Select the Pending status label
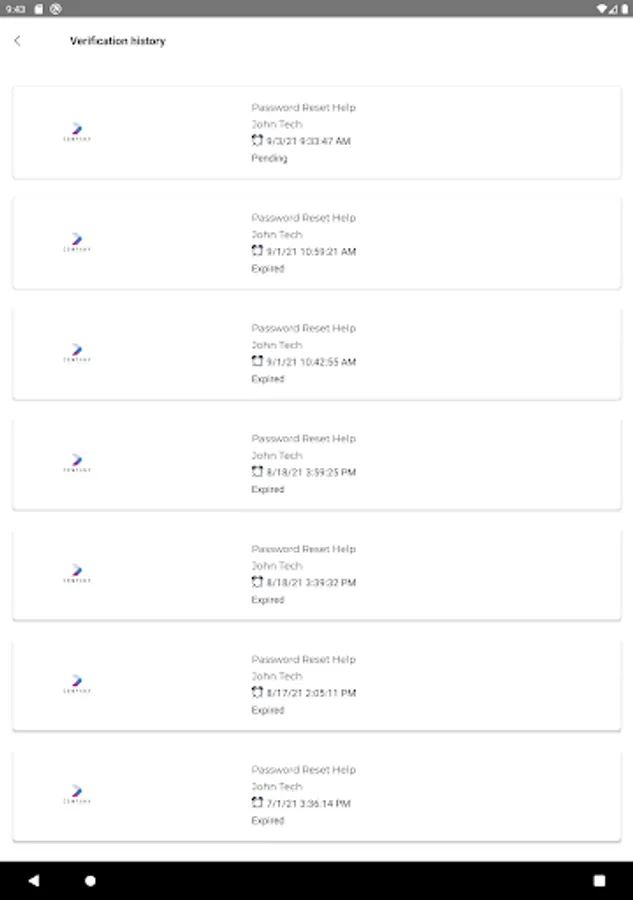This screenshot has width=633, height=900. (269, 158)
